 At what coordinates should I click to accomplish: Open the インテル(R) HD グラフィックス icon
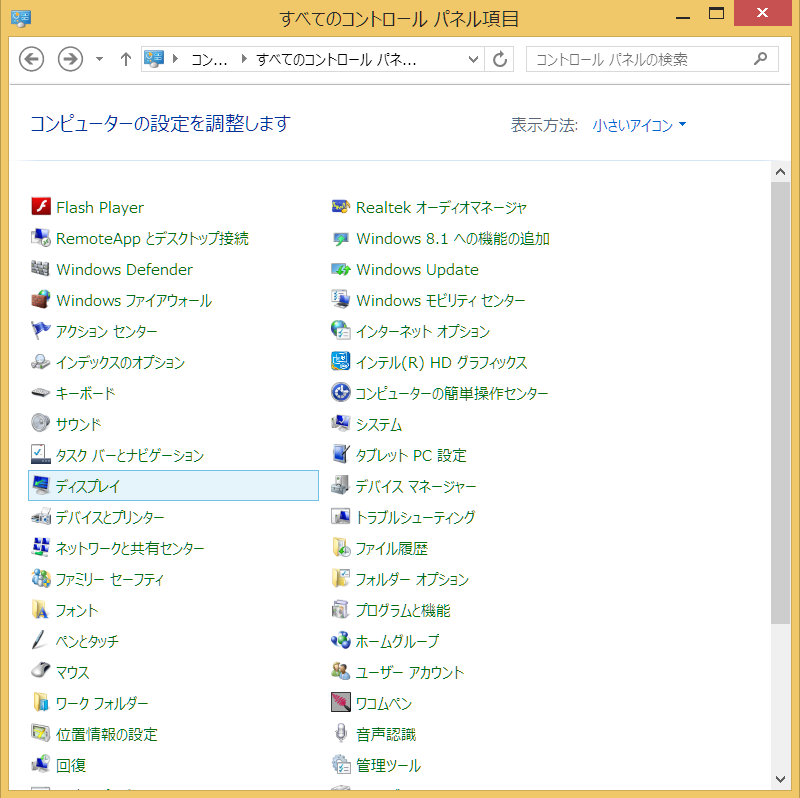coord(341,362)
